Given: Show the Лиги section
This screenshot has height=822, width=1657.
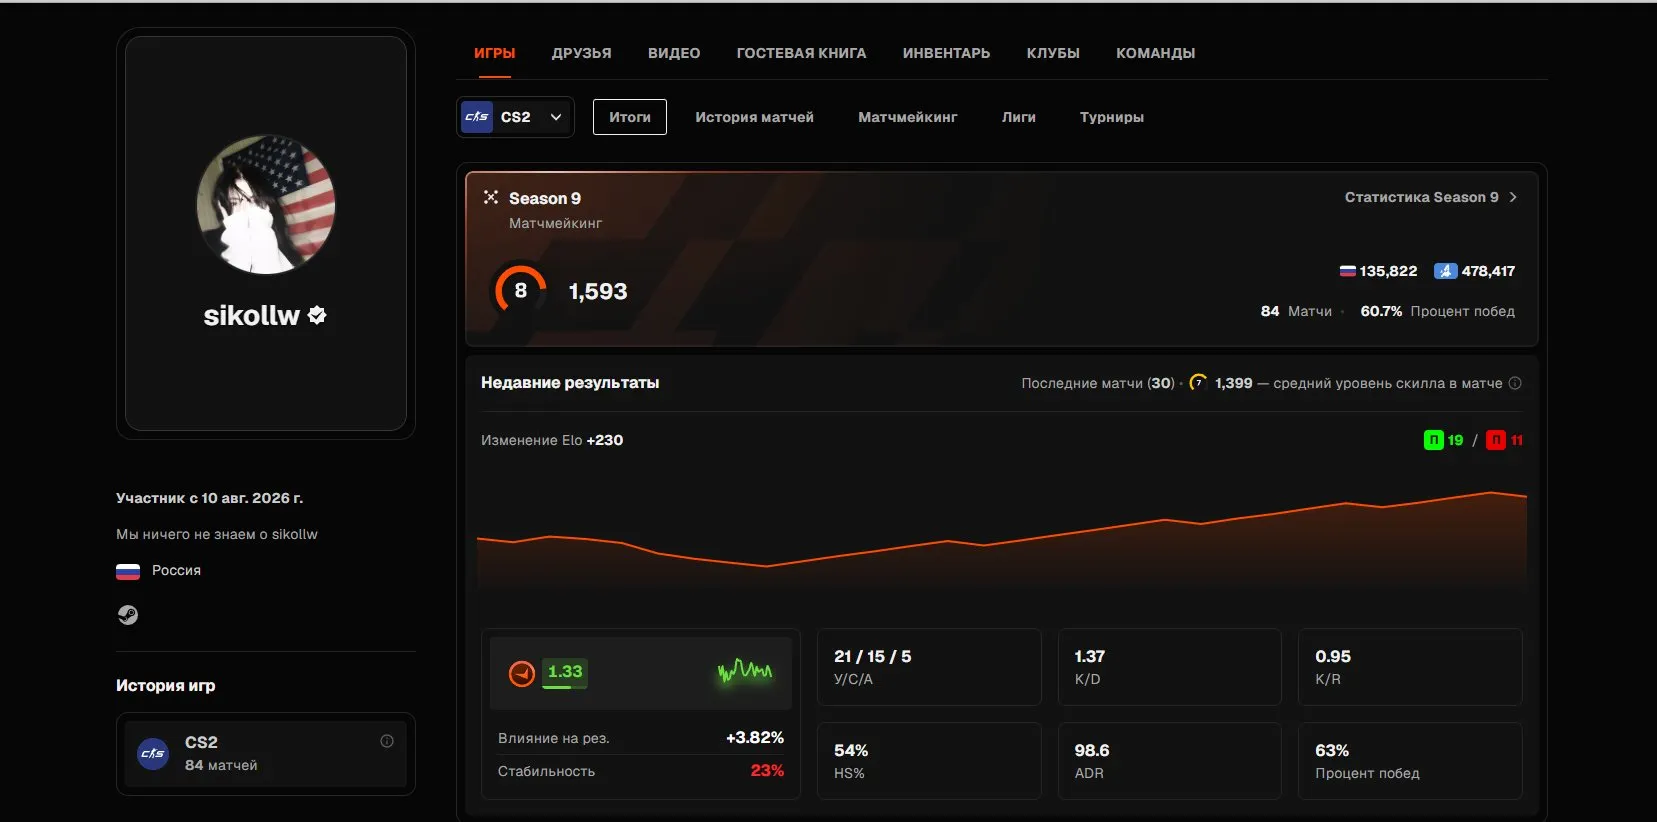Looking at the screenshot, I should [x=1019, y=117].
